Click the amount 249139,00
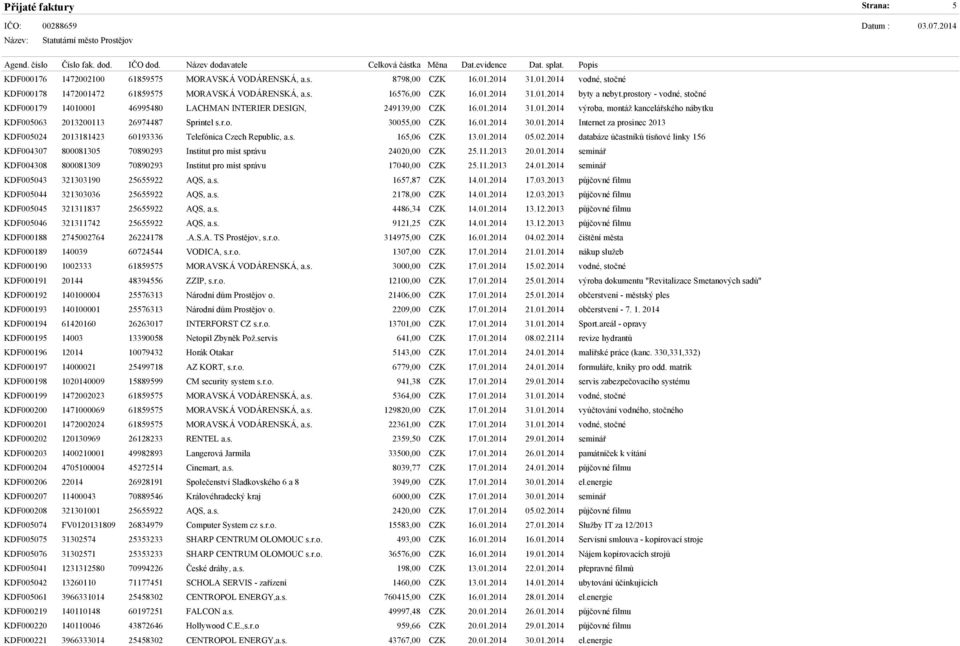This screenshot has height=646, width=960. [x=402, y=108]
